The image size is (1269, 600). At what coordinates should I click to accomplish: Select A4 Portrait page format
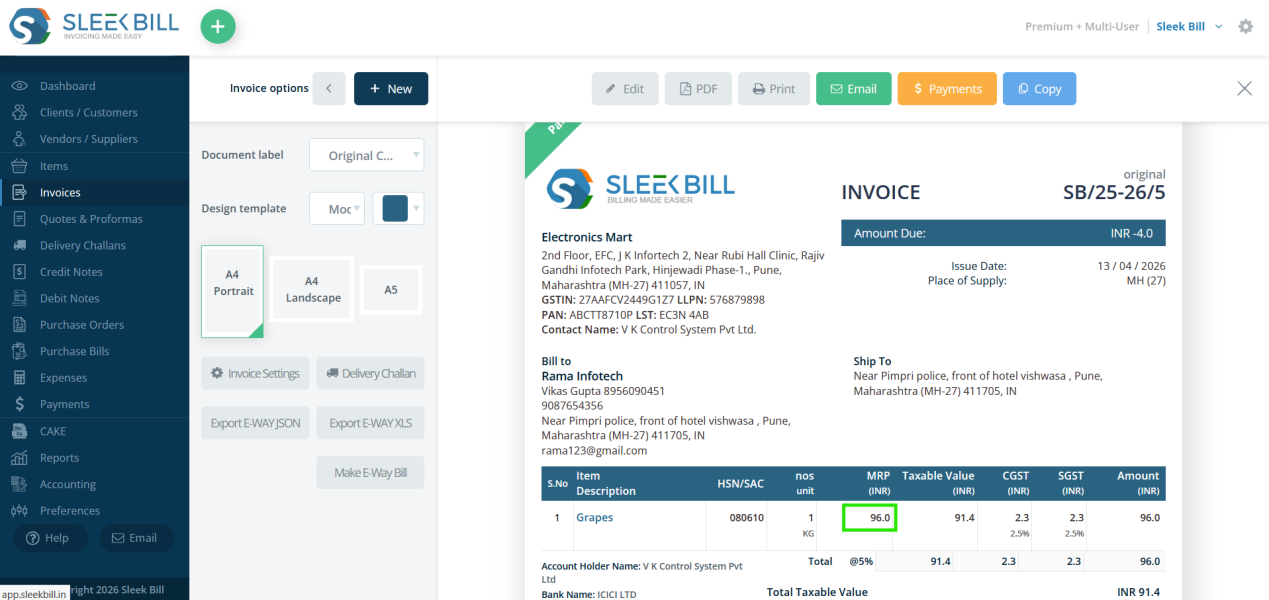click(x=233, y=291)
